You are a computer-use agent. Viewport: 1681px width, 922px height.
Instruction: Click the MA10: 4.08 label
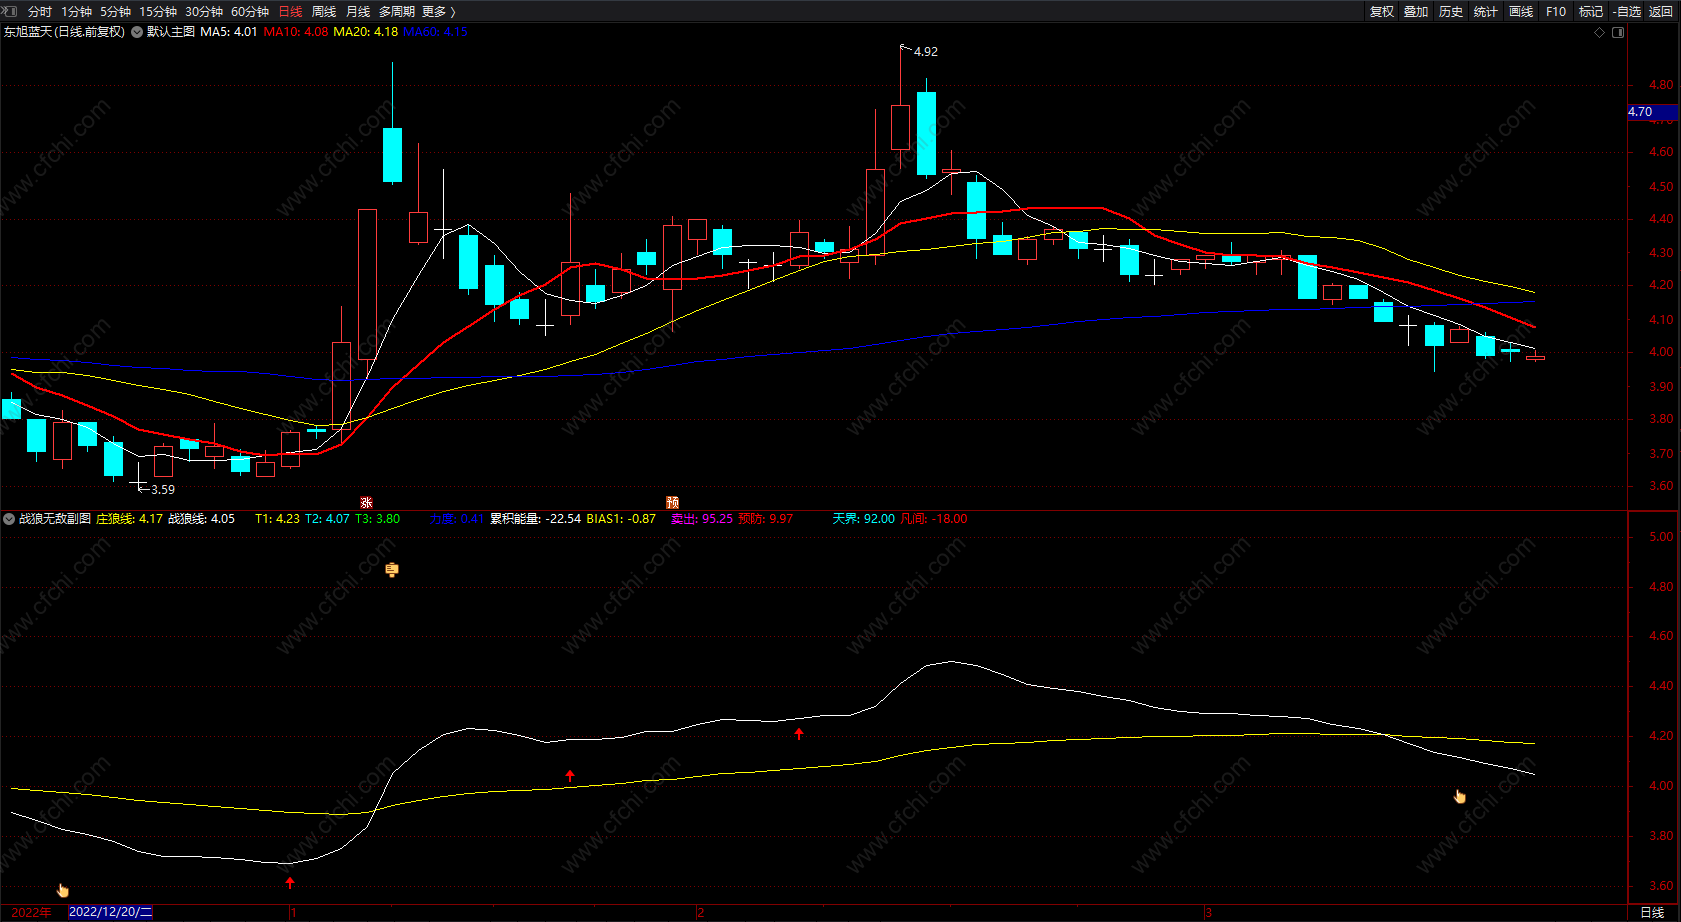pos(296,32)
